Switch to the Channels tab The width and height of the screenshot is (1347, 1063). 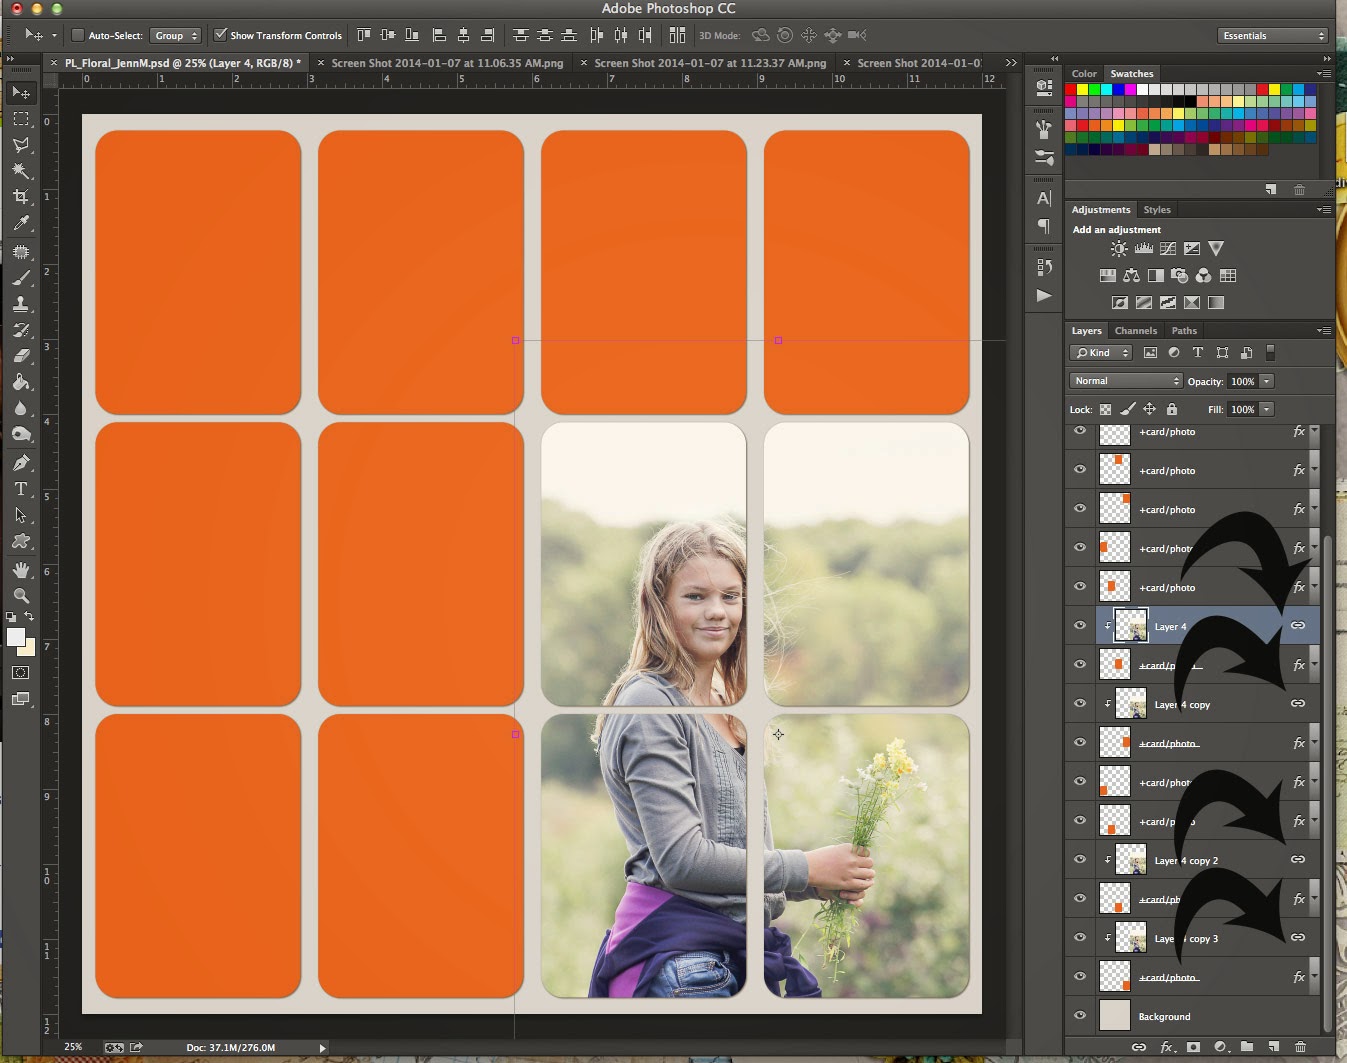coord(1136,330)
